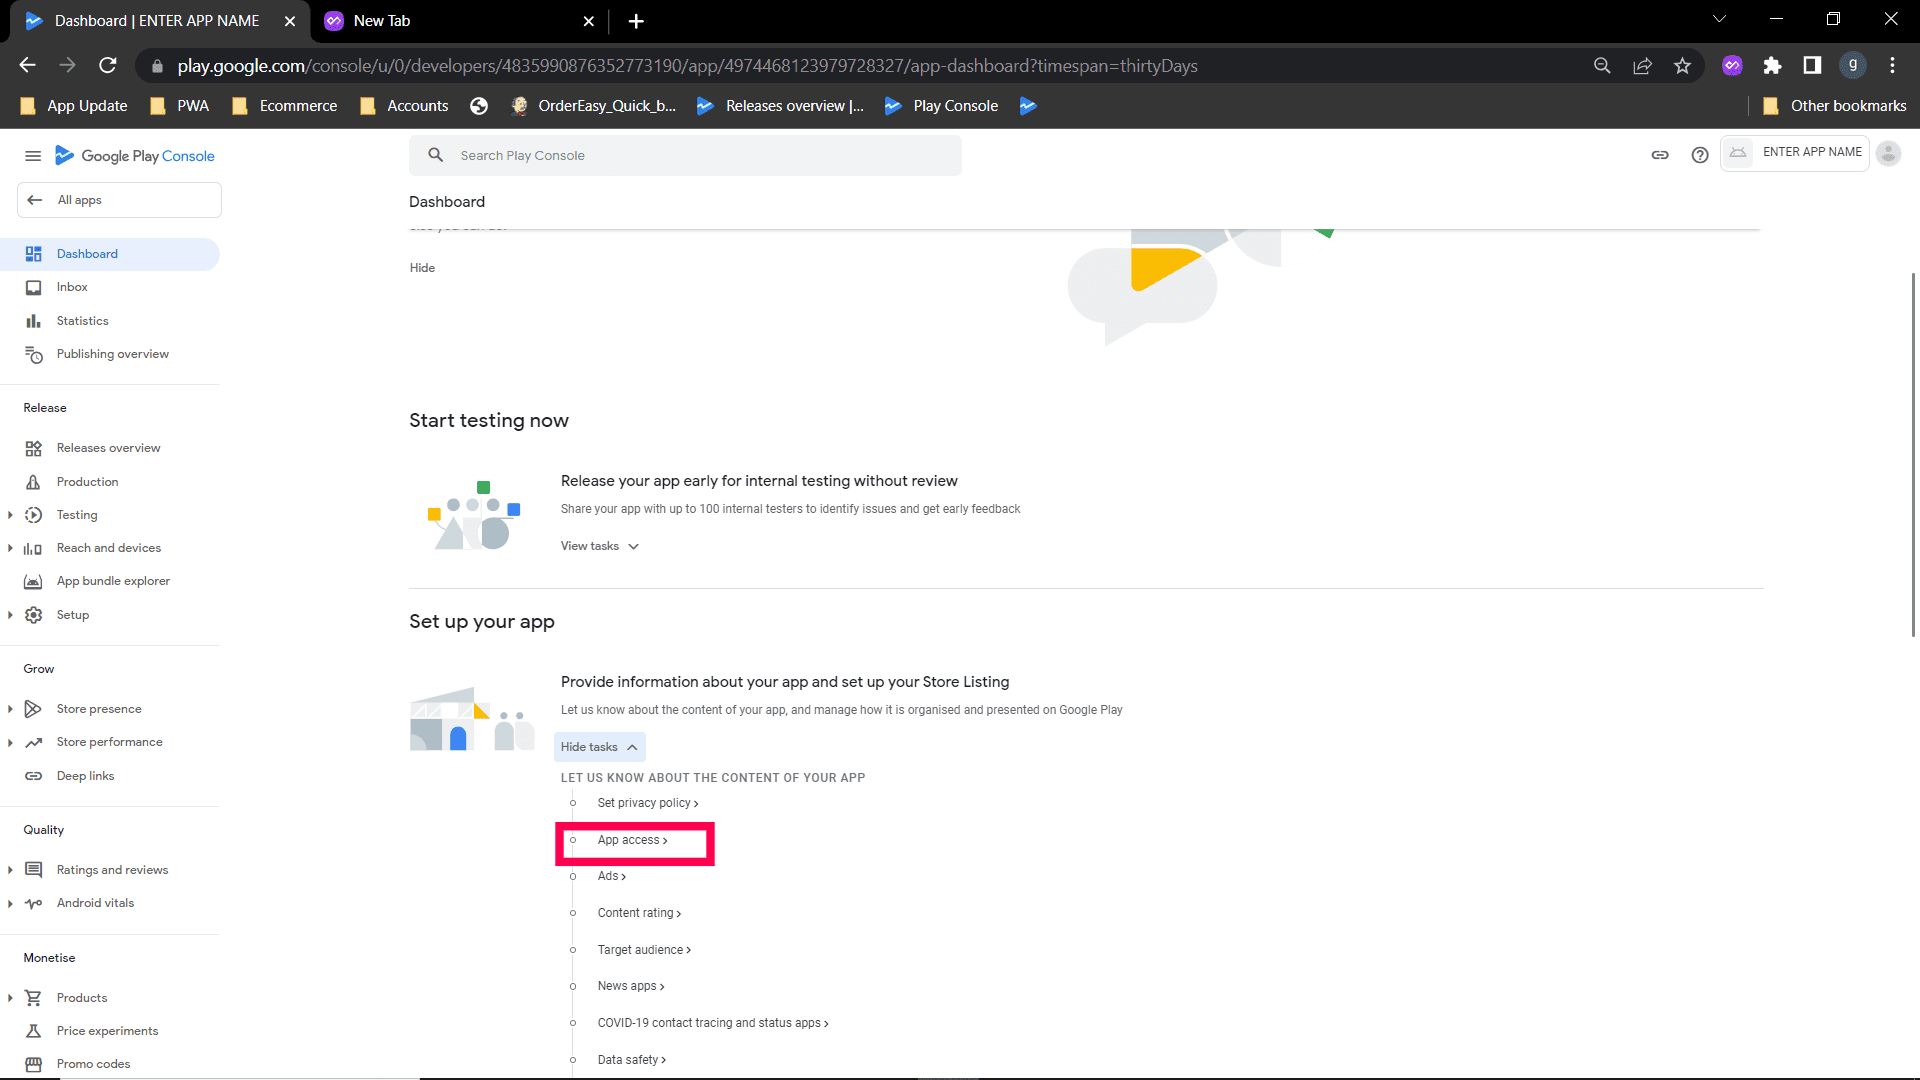Viewport: 1920px width, 1080px height.
Task: Click the Deep links icon
Action: click(x=34, y=776)
